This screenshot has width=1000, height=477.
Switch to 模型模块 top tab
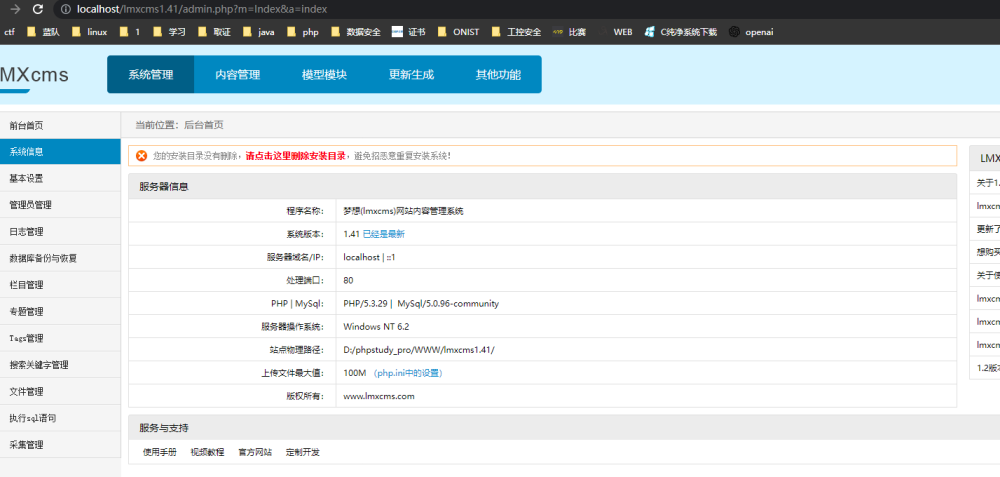[324, 75]
